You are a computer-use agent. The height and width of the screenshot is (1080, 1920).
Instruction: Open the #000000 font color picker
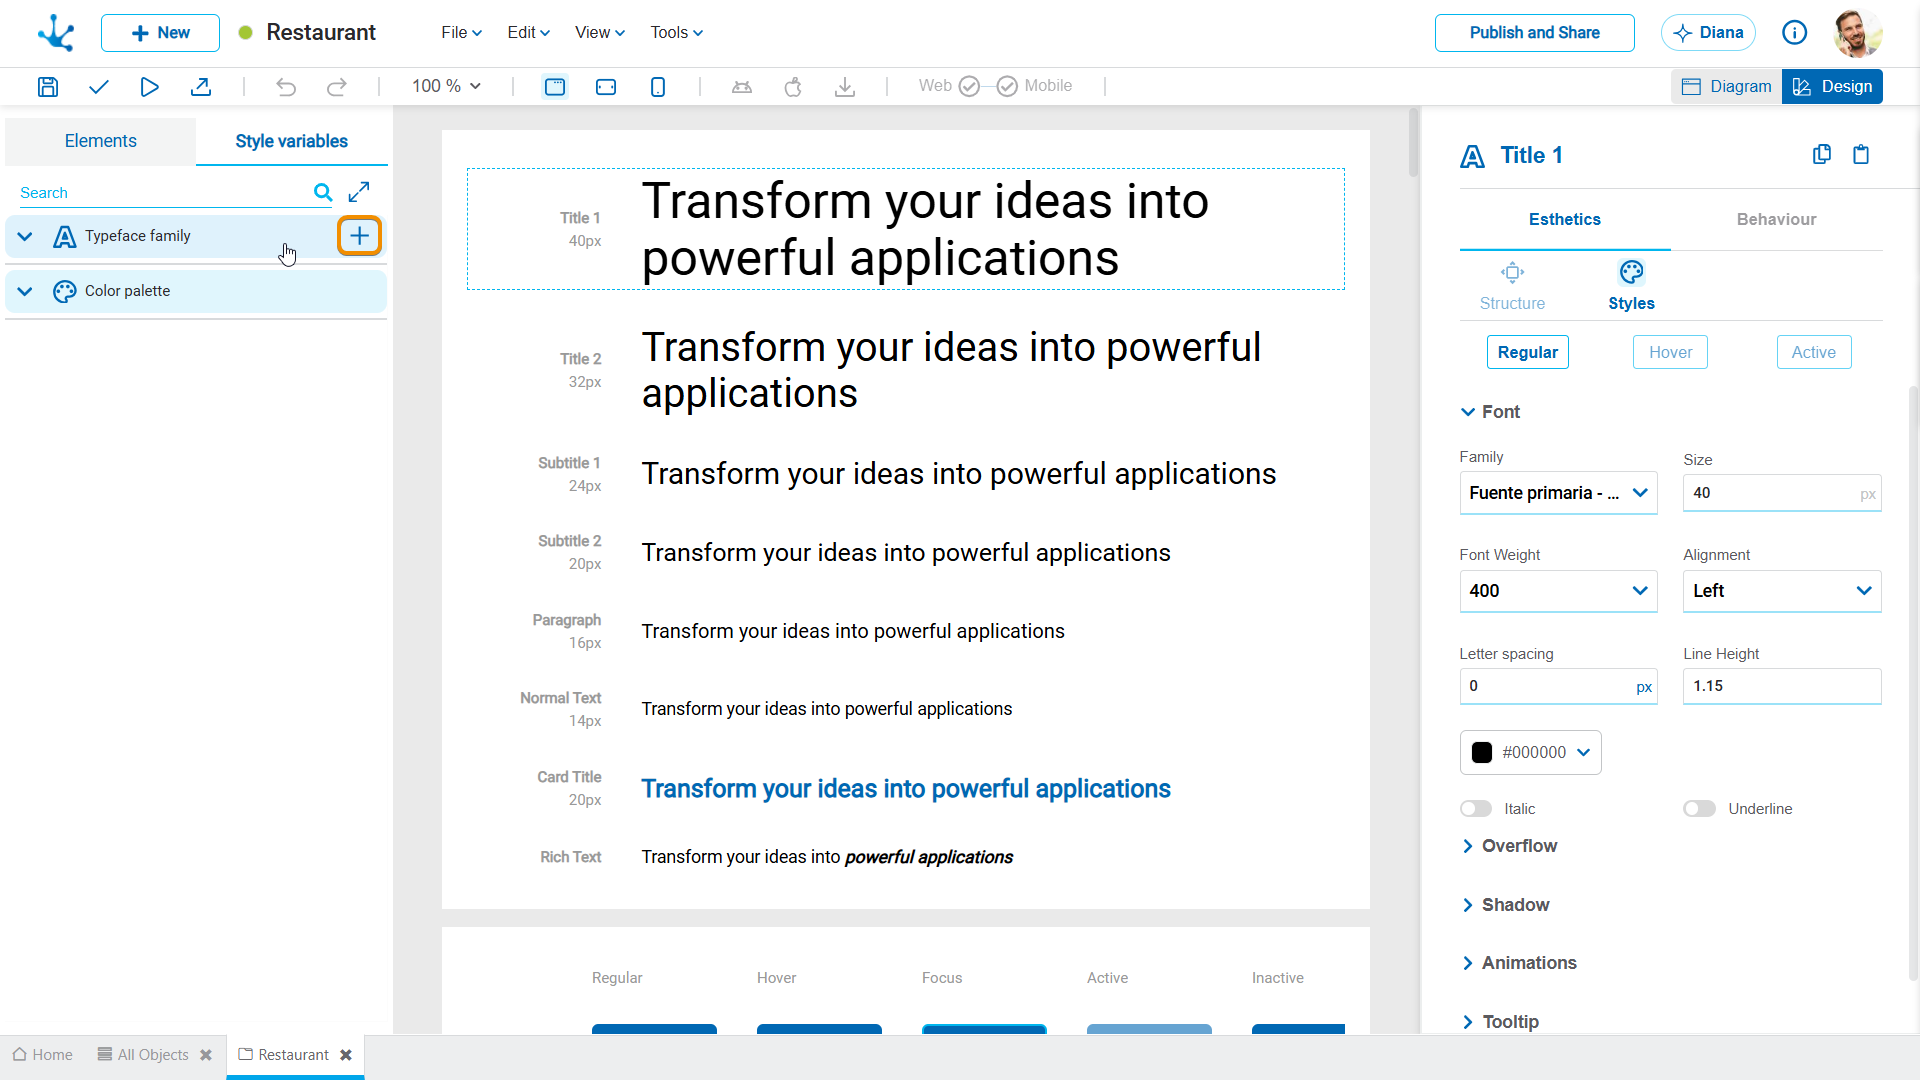[x=1531, y=752]
